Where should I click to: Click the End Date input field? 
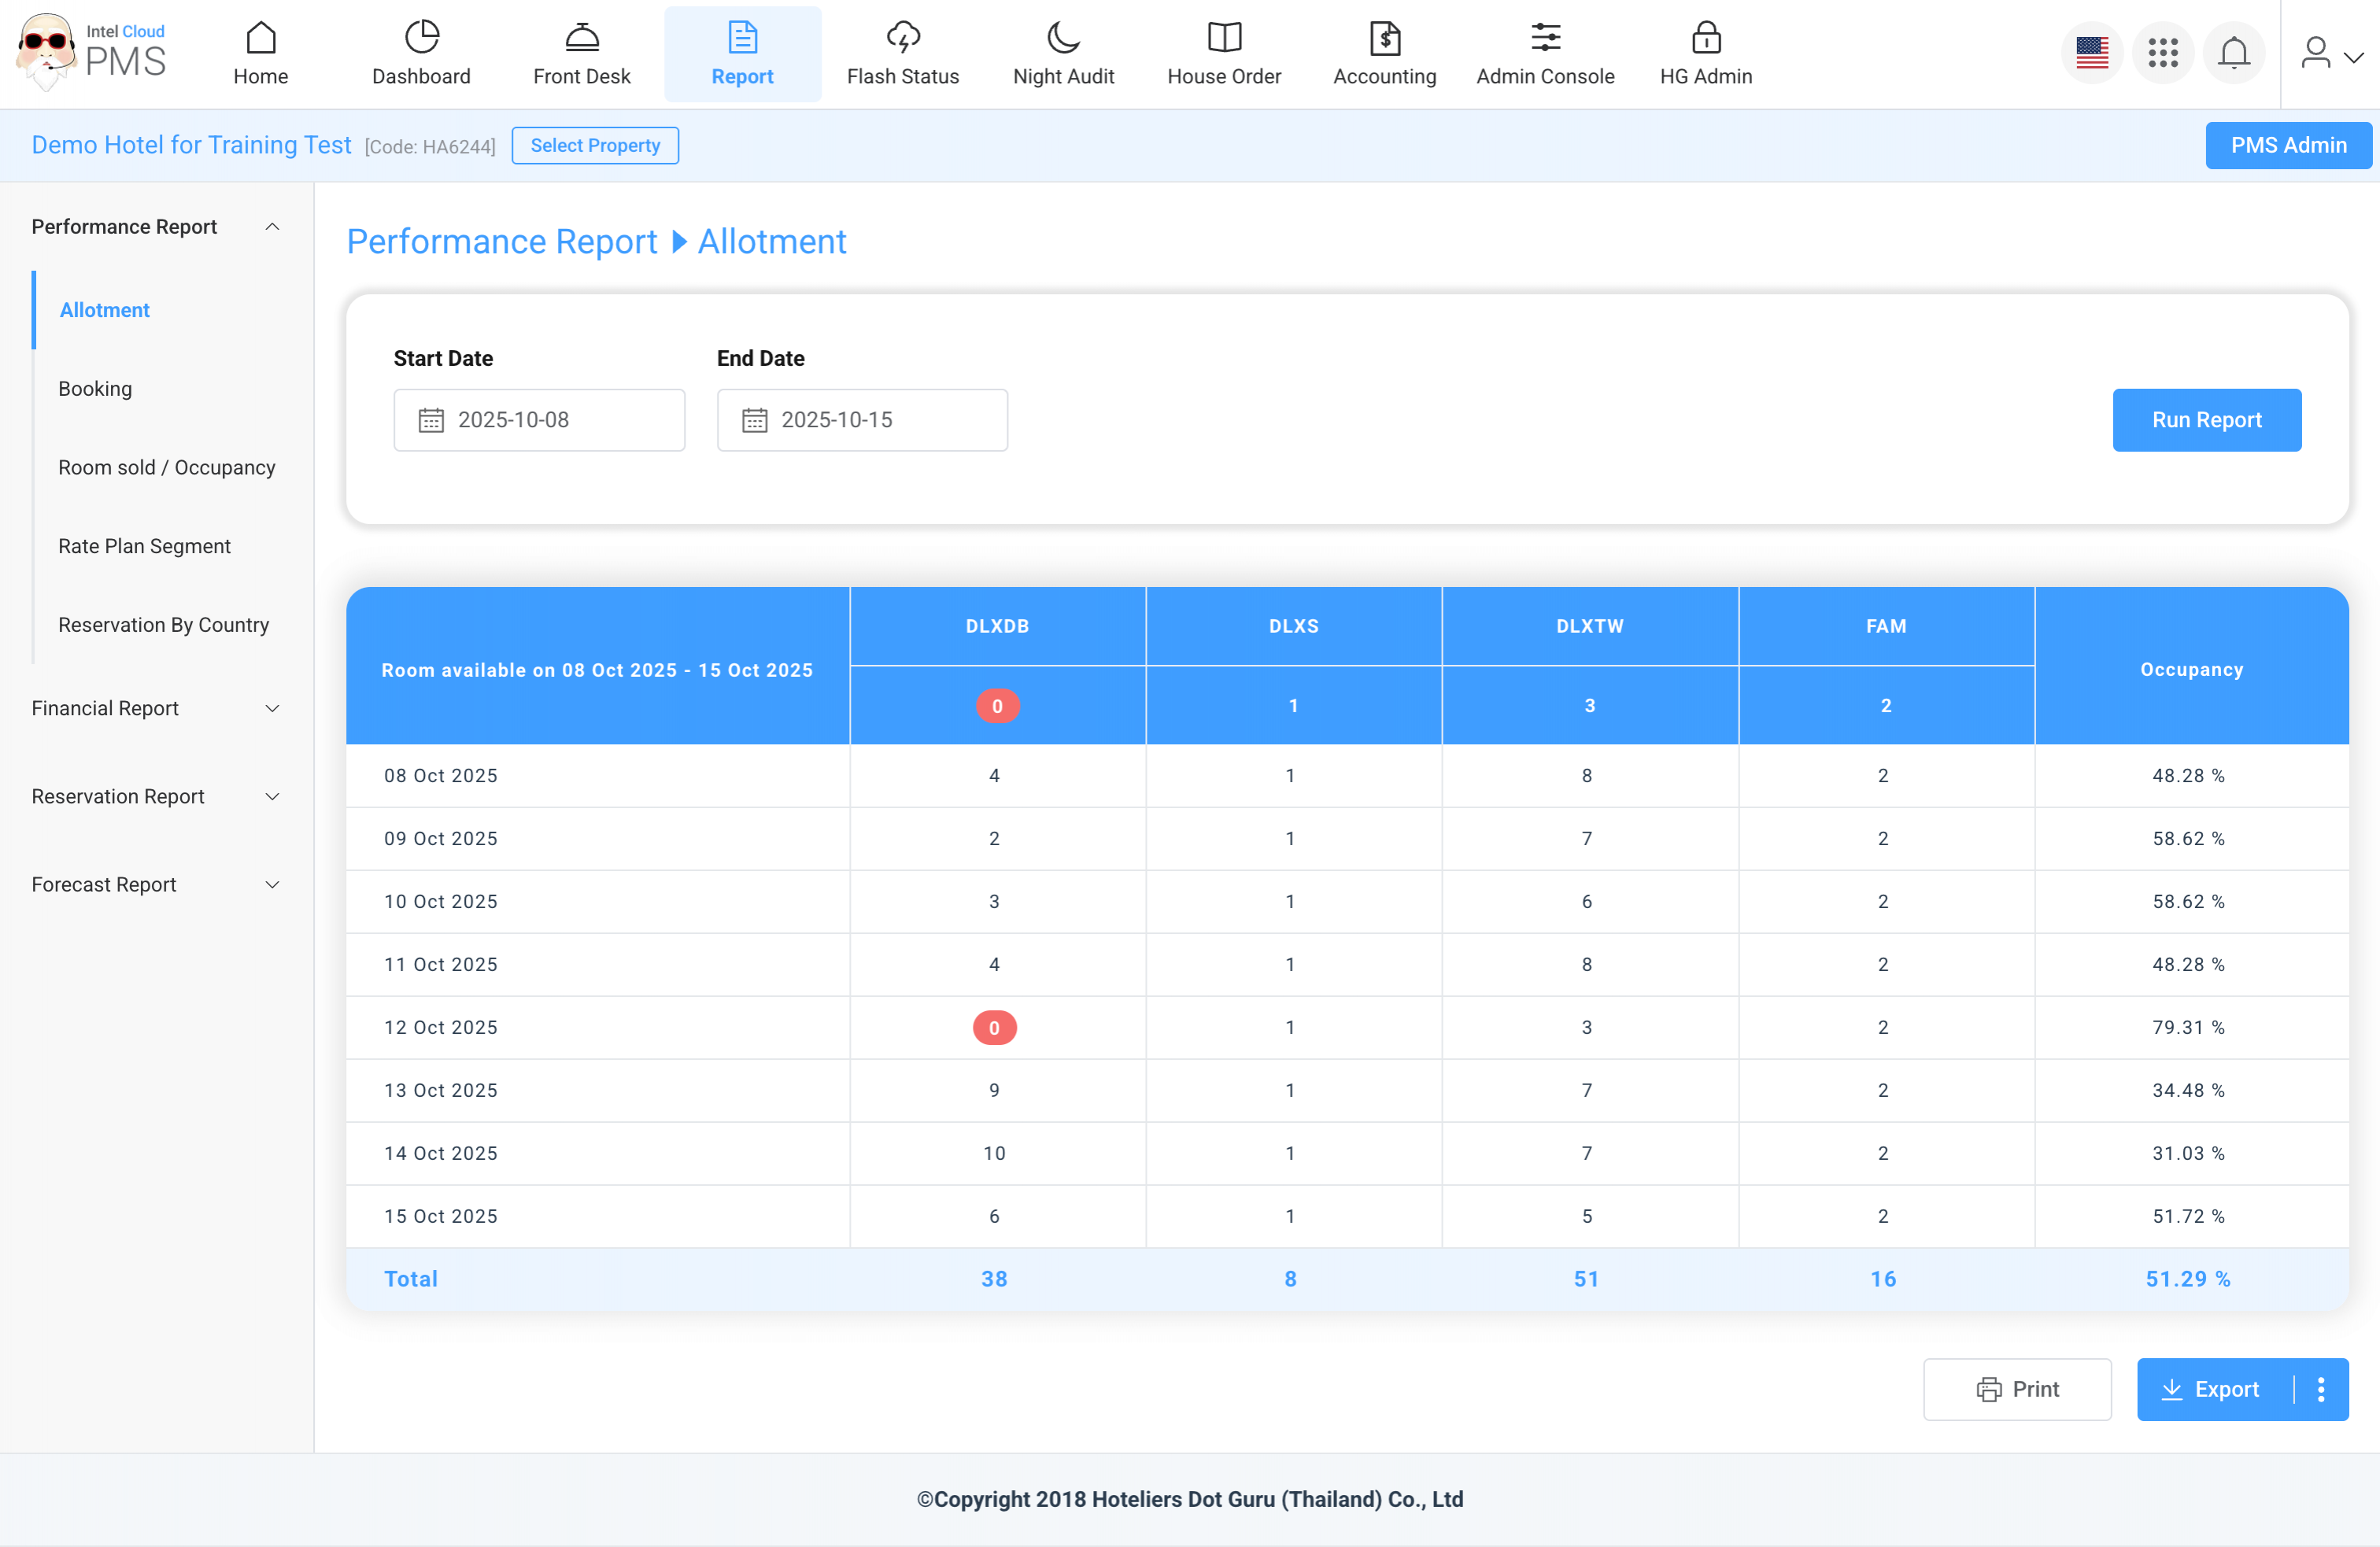click(862, 420)
